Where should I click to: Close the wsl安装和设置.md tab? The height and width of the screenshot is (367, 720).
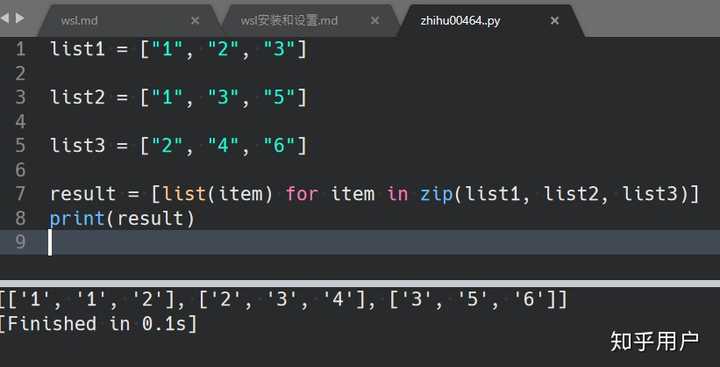click(375, 20)
